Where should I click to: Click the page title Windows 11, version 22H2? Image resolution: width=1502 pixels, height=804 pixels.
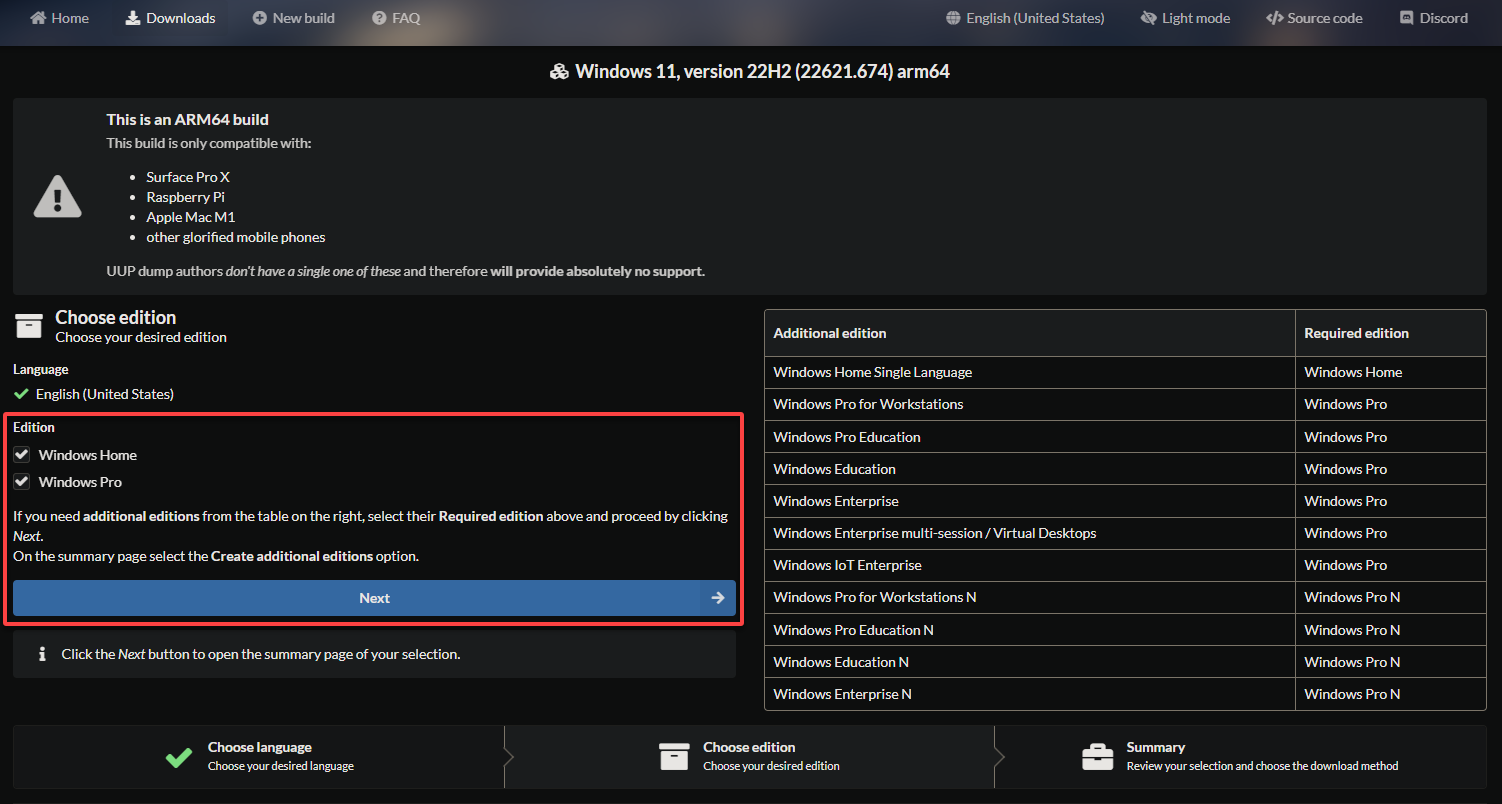pyautogui.click(x=762, y=72)
